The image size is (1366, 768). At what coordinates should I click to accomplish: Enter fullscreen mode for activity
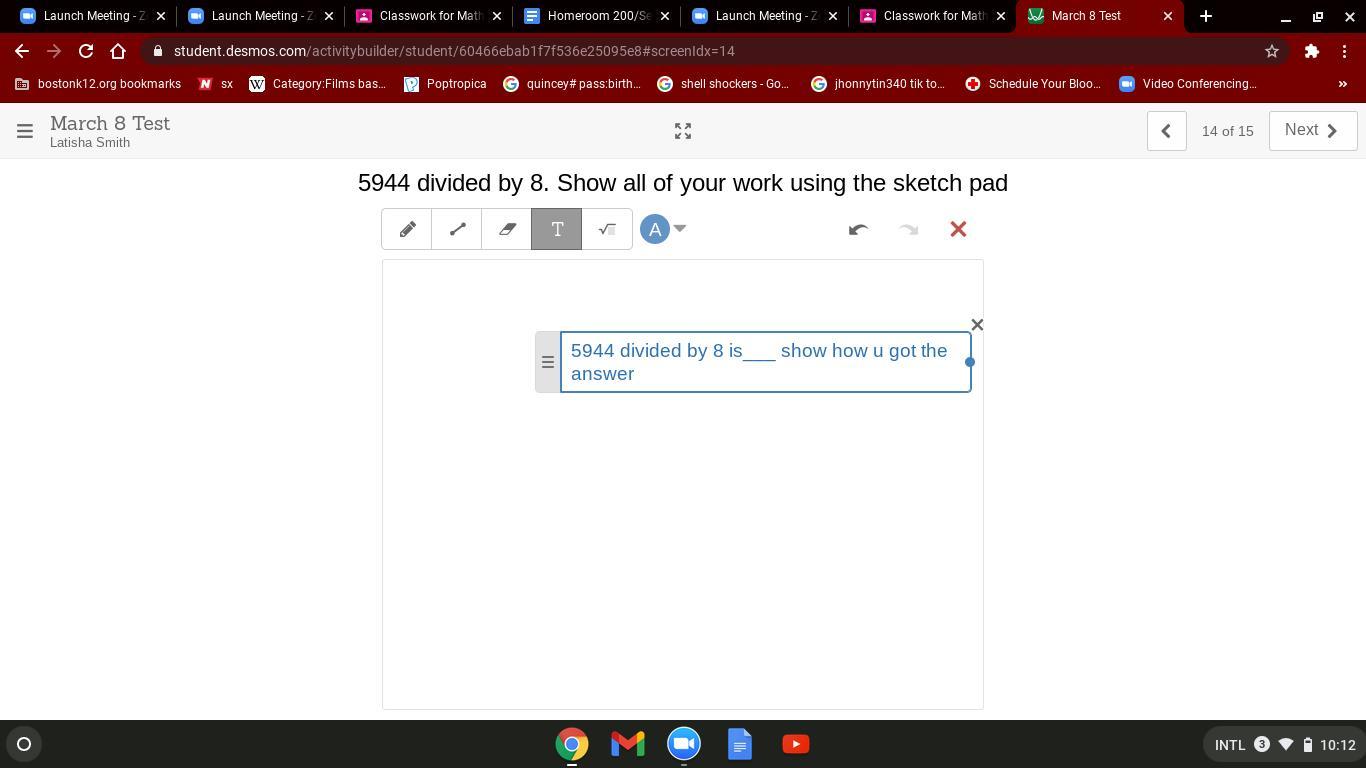click(x=683, y=131)
